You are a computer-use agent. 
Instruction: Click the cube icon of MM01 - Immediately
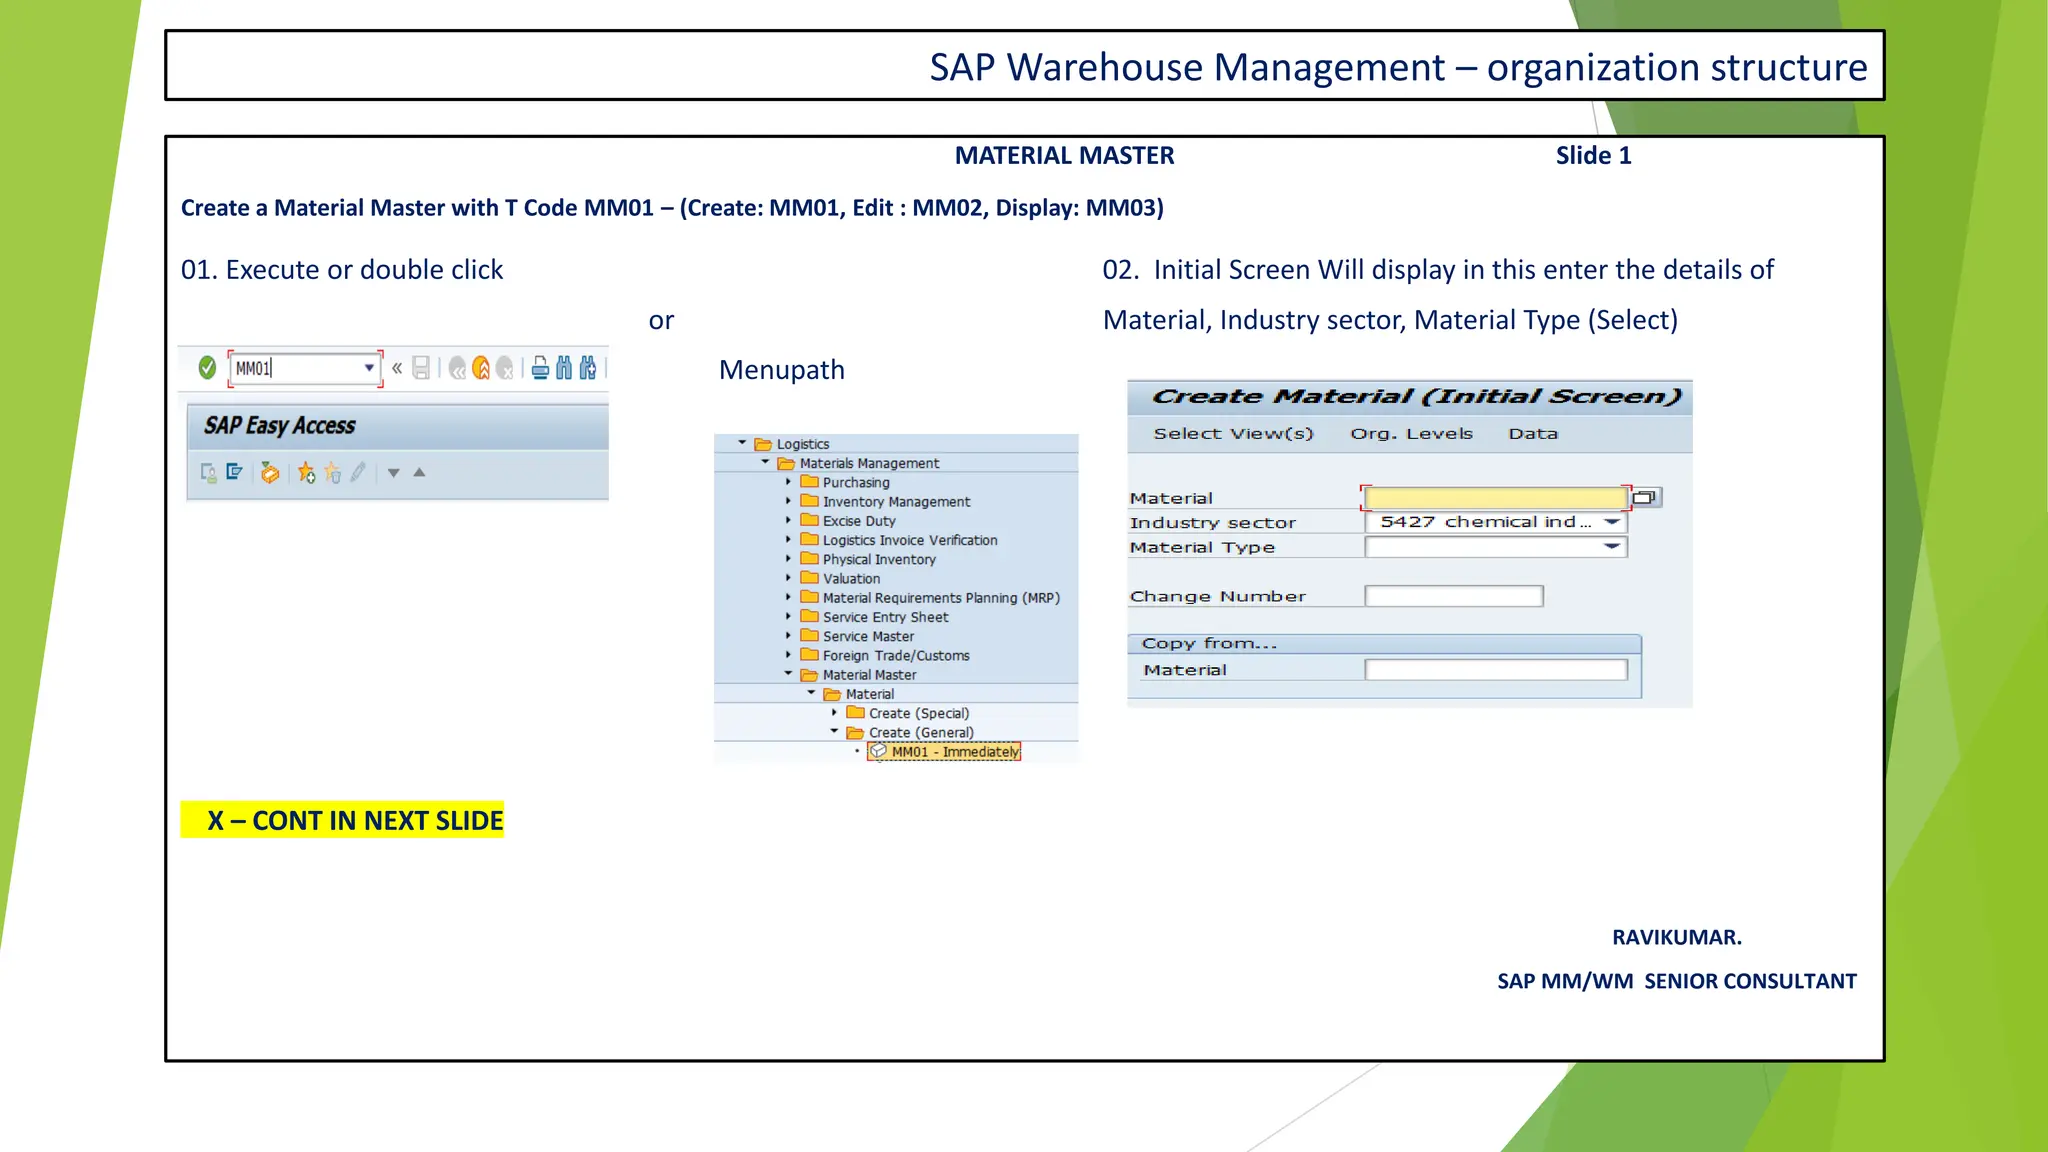[878, 751]
